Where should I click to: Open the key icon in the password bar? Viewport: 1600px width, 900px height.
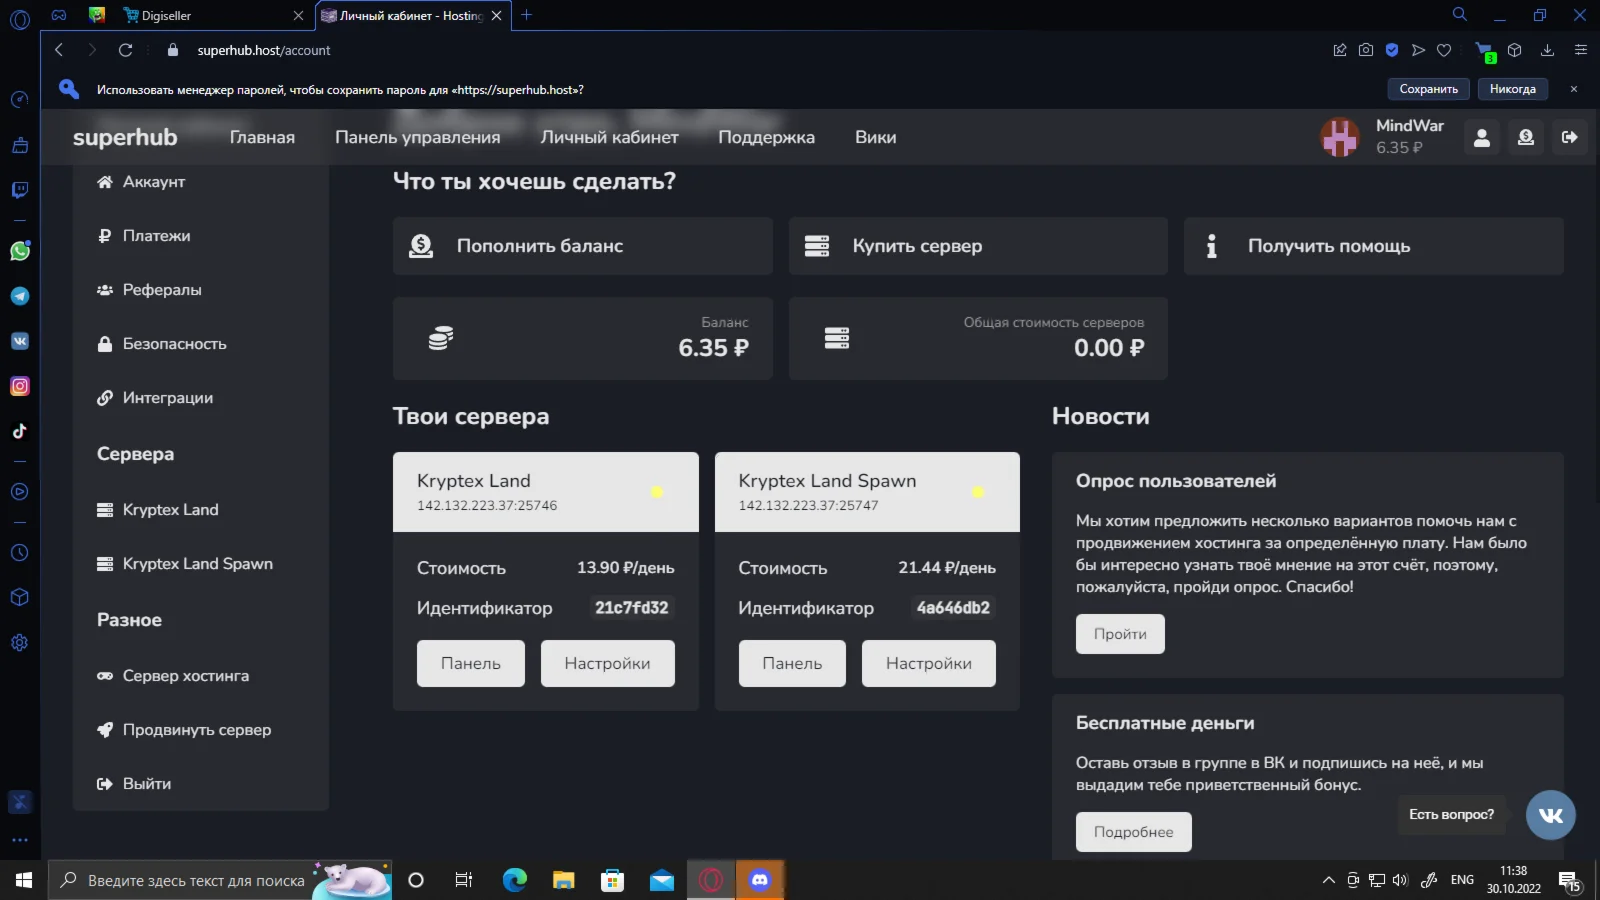click(68, 89)
